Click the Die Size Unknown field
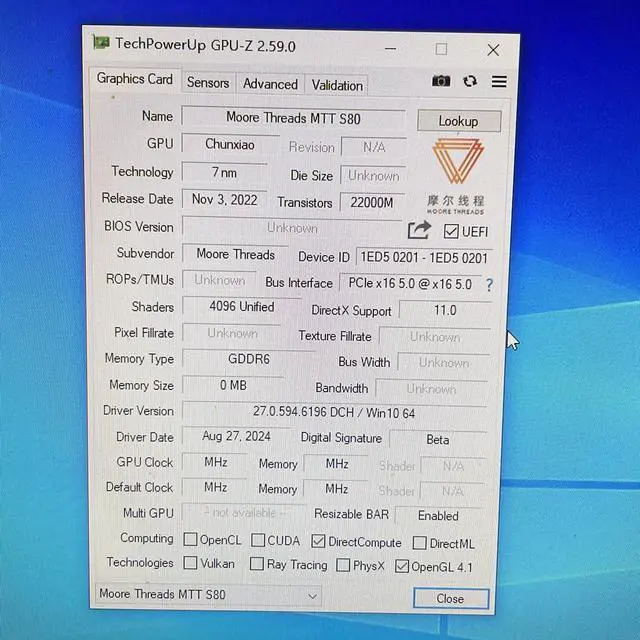Screen dimensions: 640x640 coord(373,176)
